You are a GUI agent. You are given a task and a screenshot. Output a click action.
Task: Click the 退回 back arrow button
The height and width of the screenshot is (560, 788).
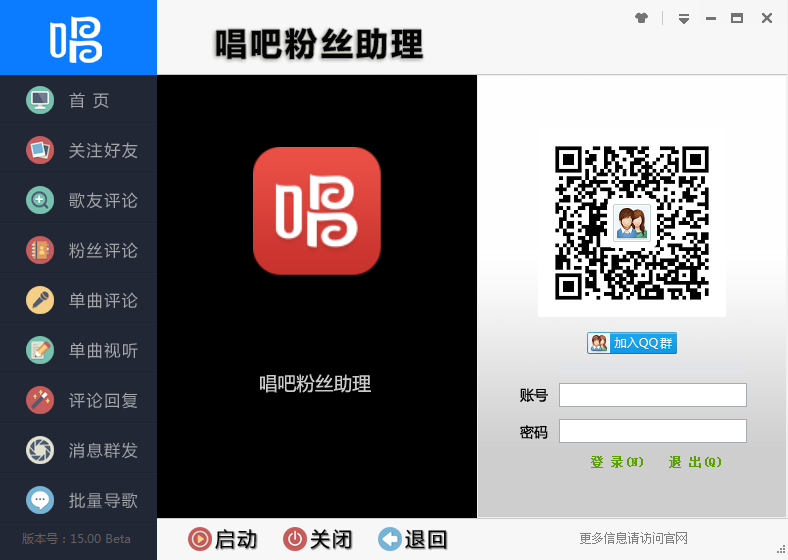(413, 540)
